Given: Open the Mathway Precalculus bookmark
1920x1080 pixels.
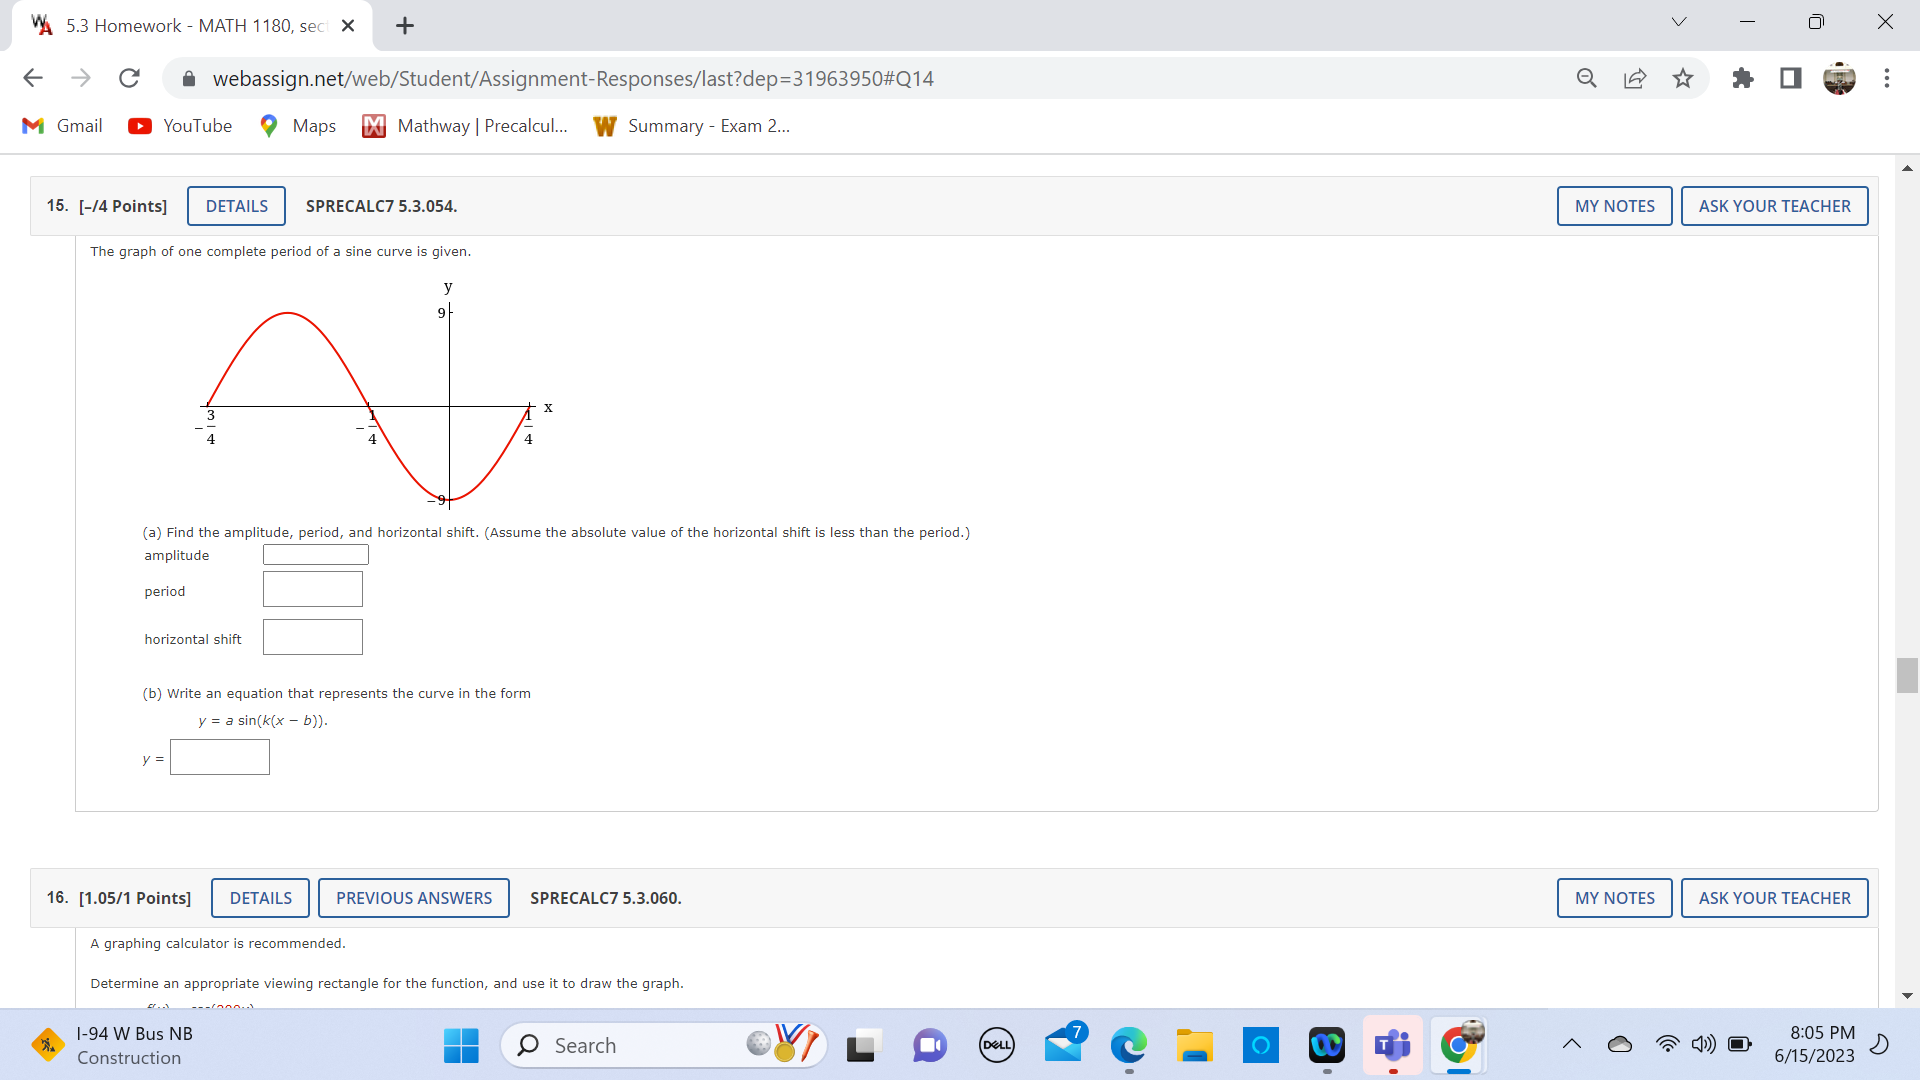Looking at the screenshot, I should click(463, 125).
